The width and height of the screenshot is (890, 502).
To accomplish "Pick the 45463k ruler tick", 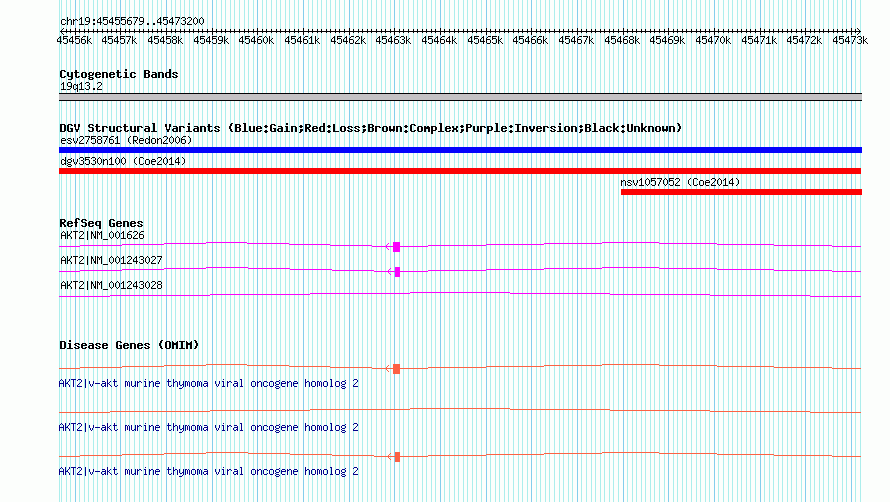I will coord(393,40).
